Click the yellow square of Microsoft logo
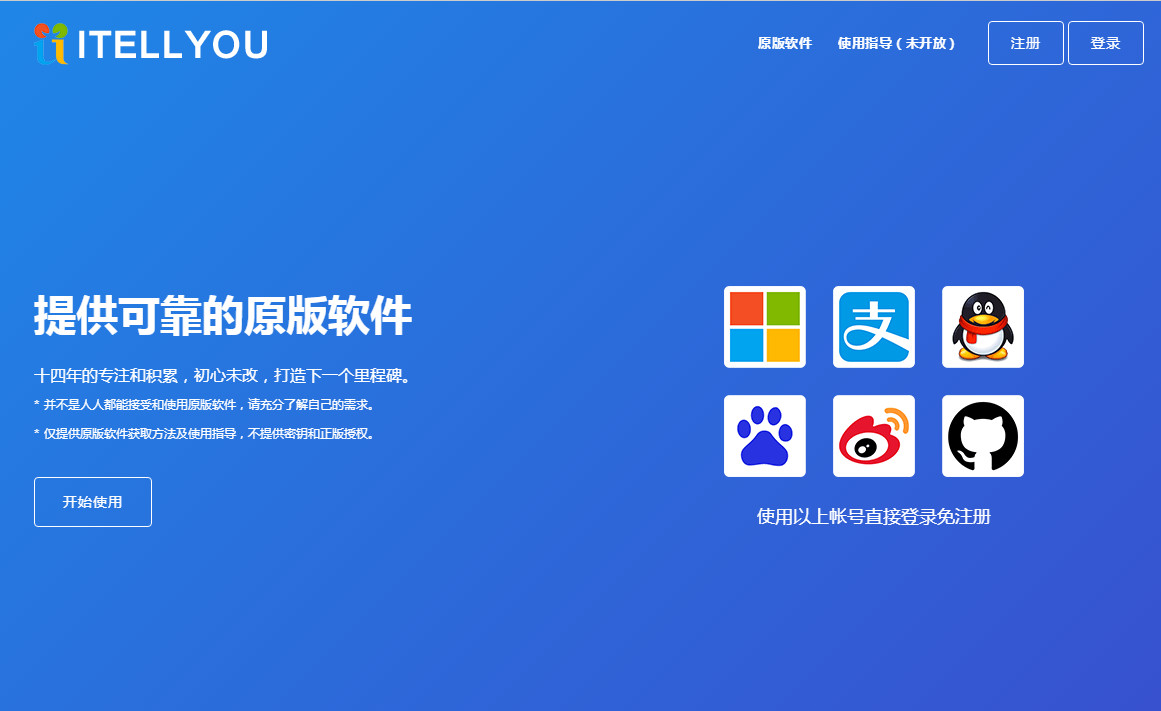 (783, 345)
